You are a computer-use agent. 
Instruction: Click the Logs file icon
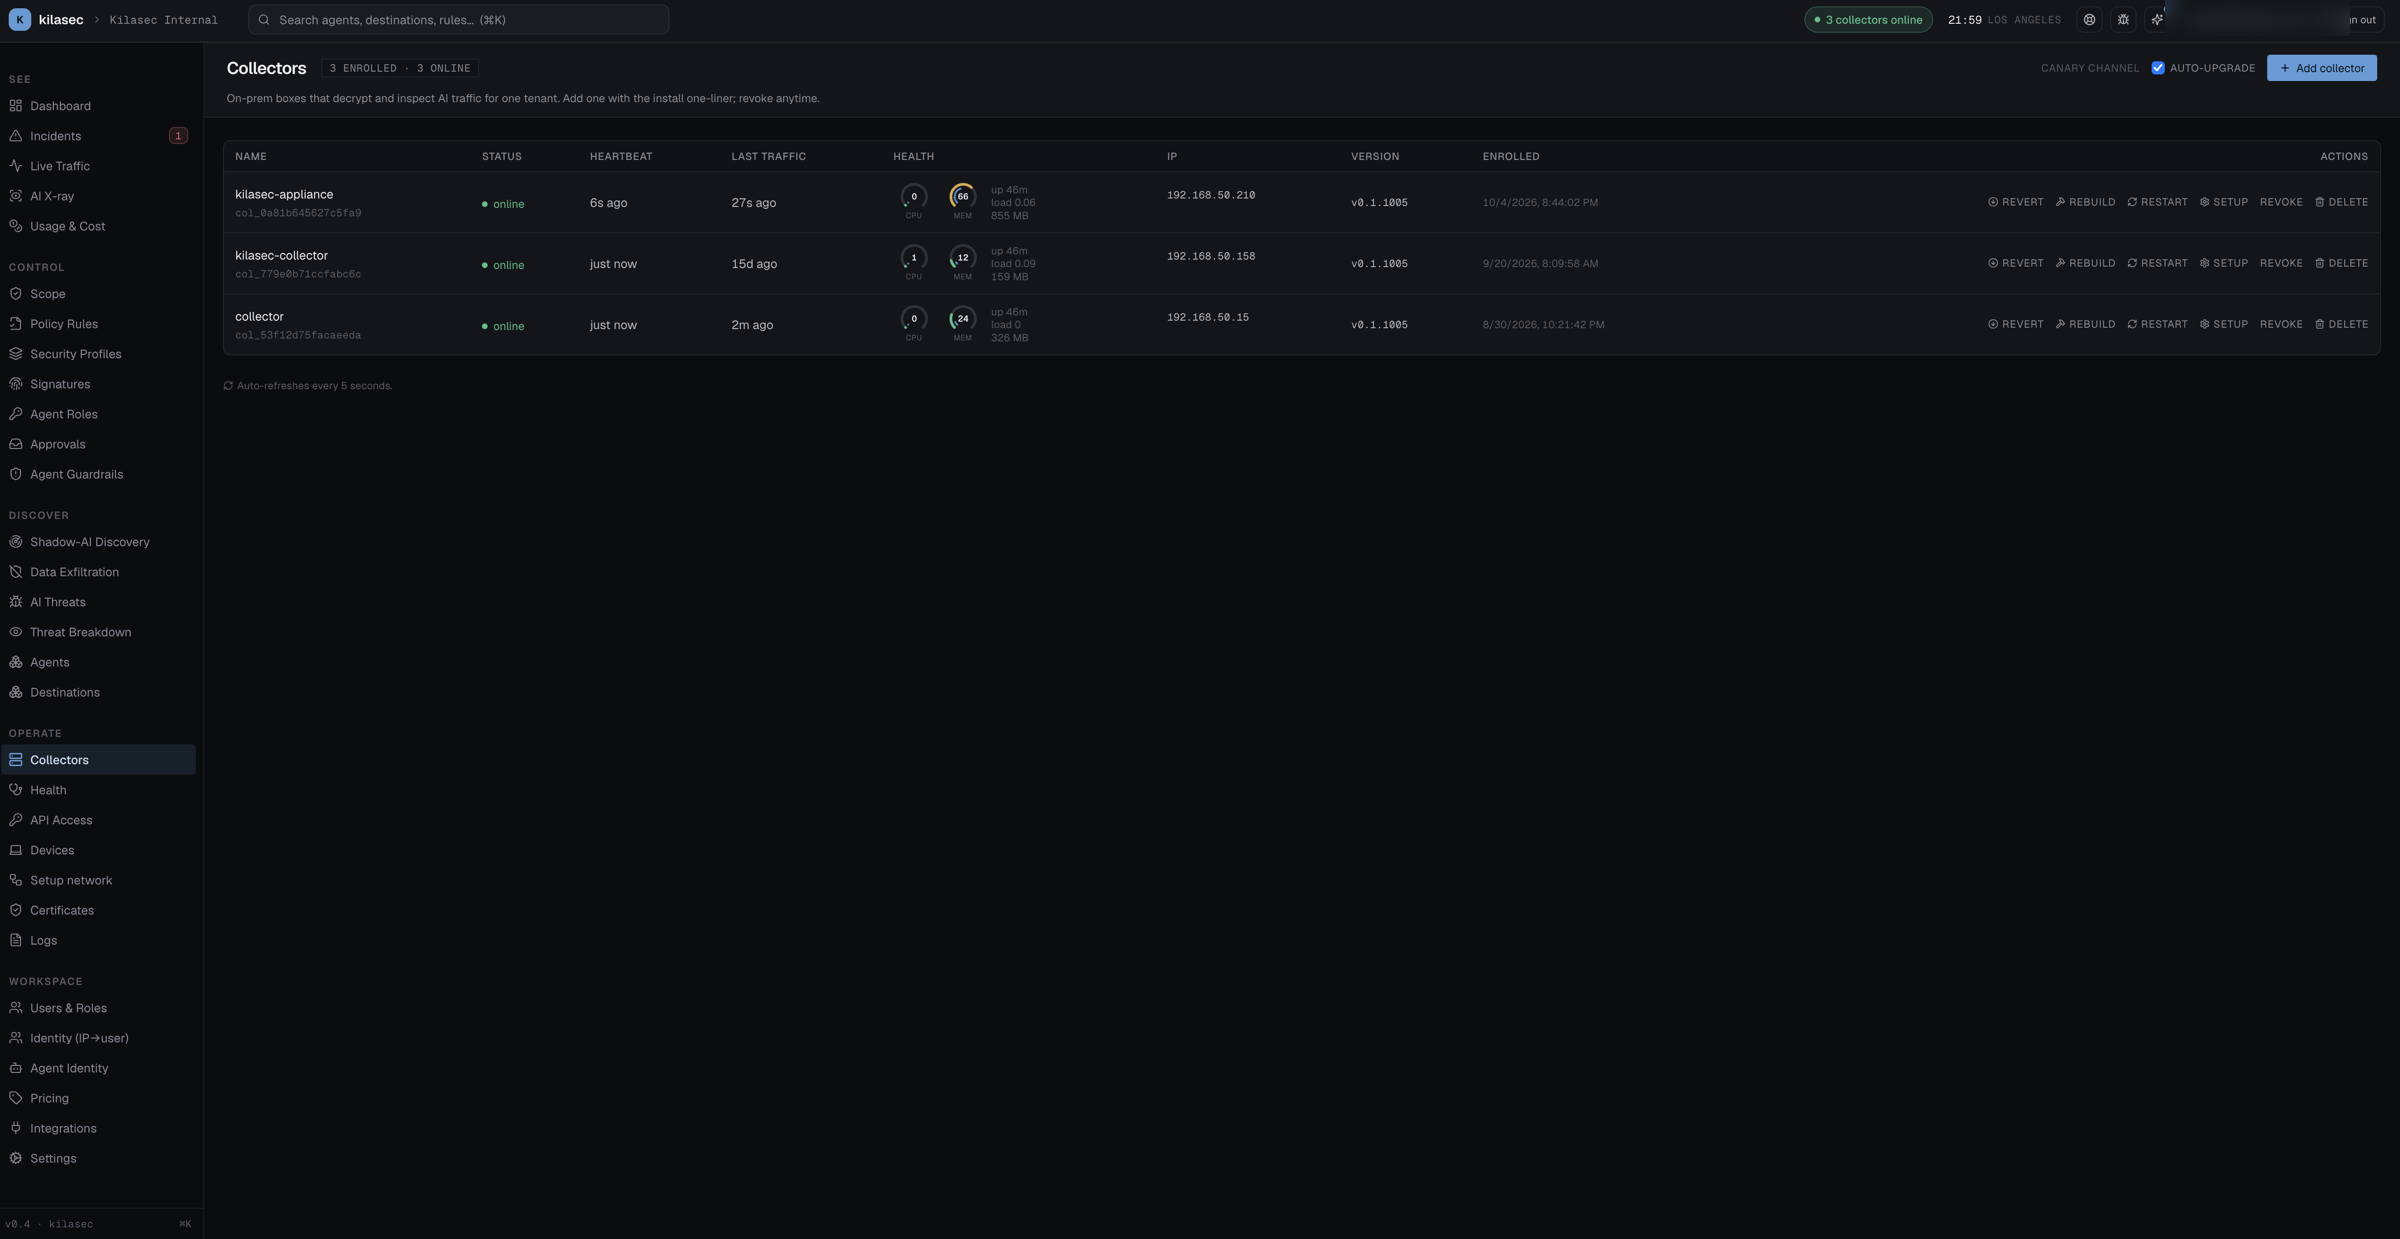[15, 940]
